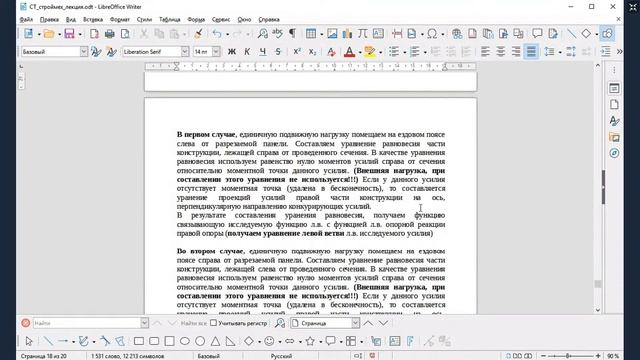Undo the last action
This screenshot has height=360, width=640.
coord(217,33)
